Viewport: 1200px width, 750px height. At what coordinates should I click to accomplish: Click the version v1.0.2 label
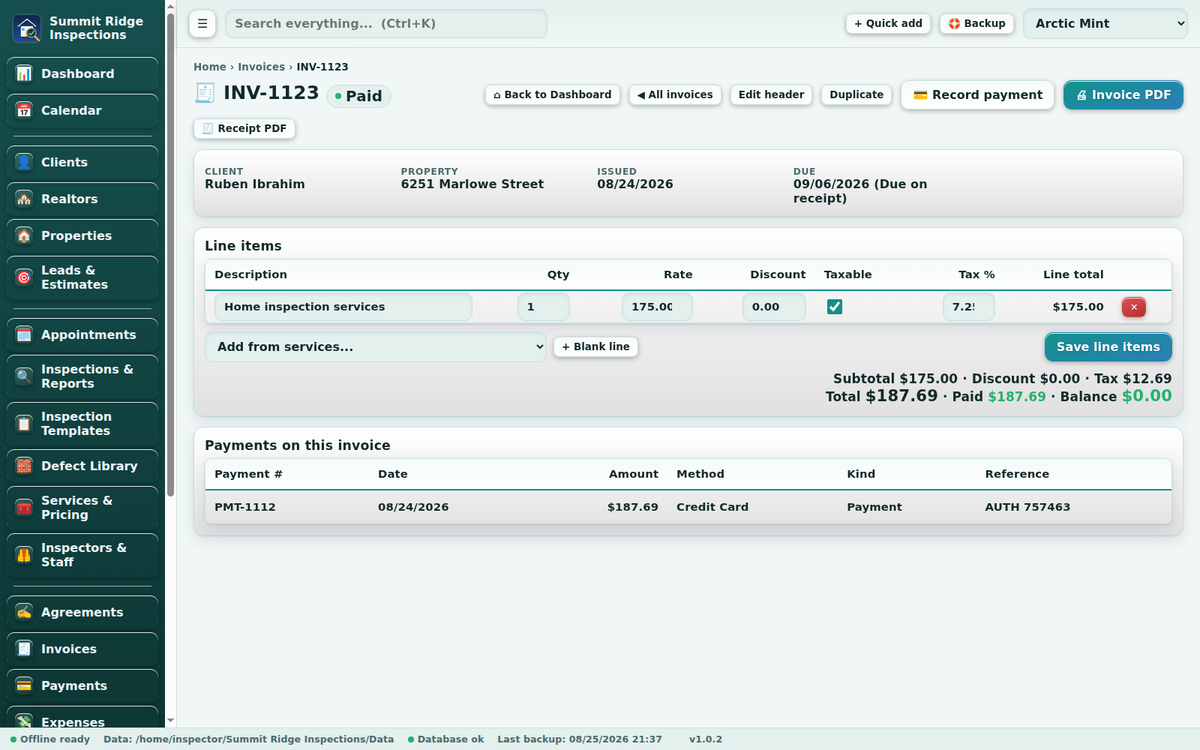[705, 739]
